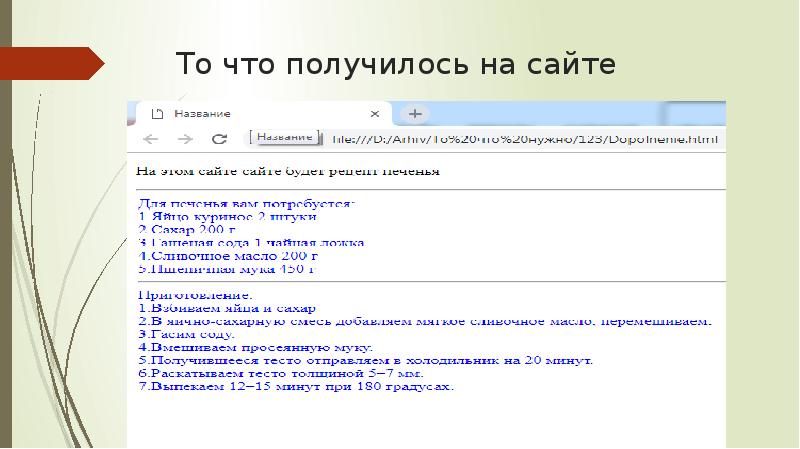Viewport: 800px width, 449px height.
Task: Click the line Для печенья вам потребуется
Action: 245,203
